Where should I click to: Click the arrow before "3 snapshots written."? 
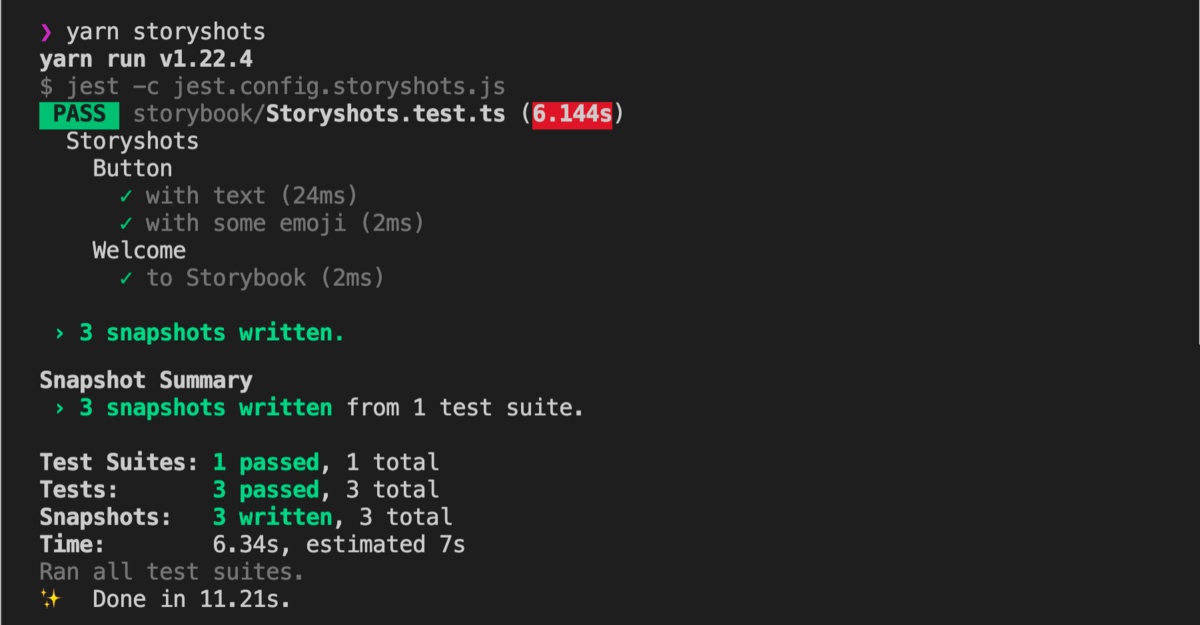point(60,333)
